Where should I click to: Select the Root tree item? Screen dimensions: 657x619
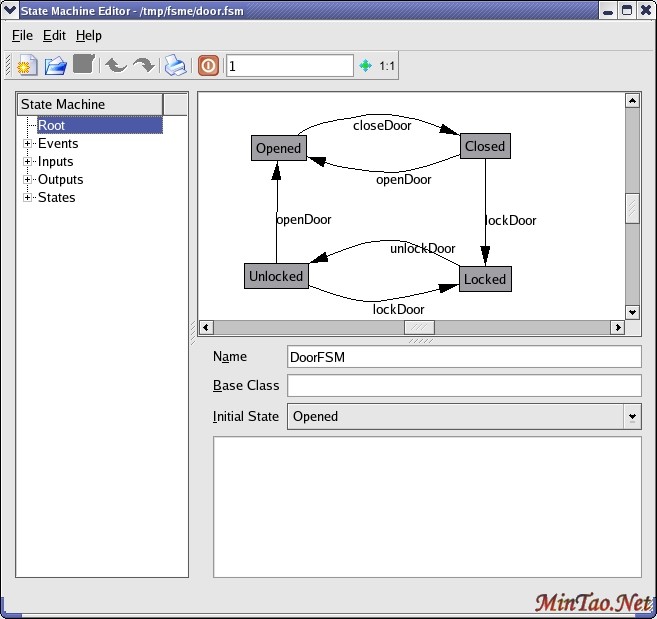click(x=52, y=126)
